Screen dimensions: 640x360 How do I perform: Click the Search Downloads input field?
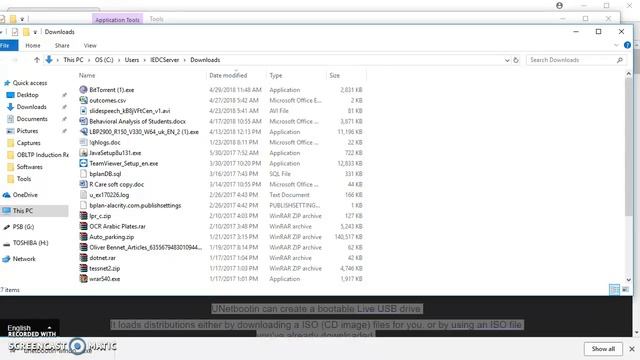pos(571,60)
